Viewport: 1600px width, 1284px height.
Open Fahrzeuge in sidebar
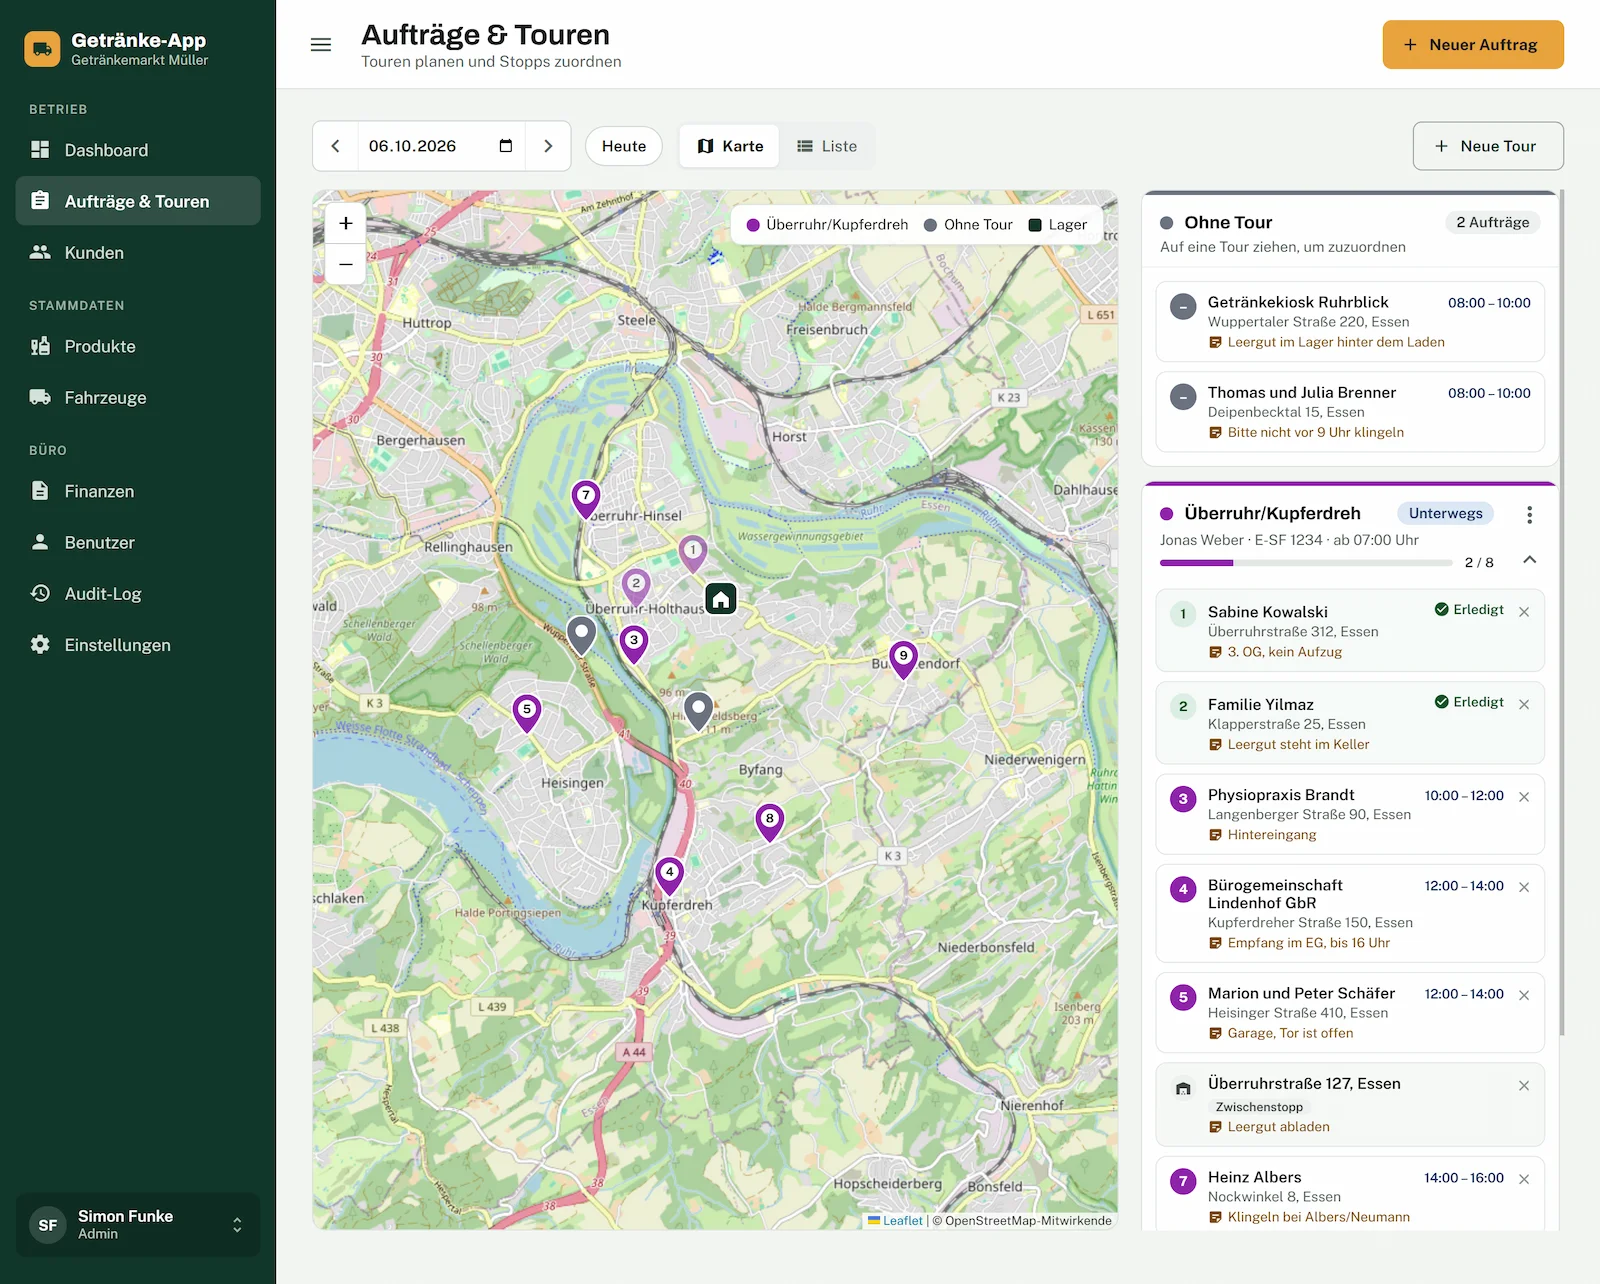click(x=138, y=398)
